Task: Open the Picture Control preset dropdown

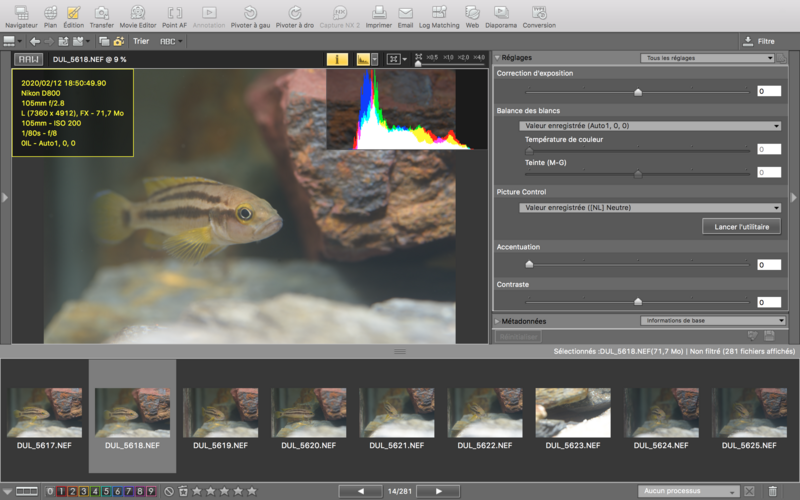Action: tap(649, 208)
